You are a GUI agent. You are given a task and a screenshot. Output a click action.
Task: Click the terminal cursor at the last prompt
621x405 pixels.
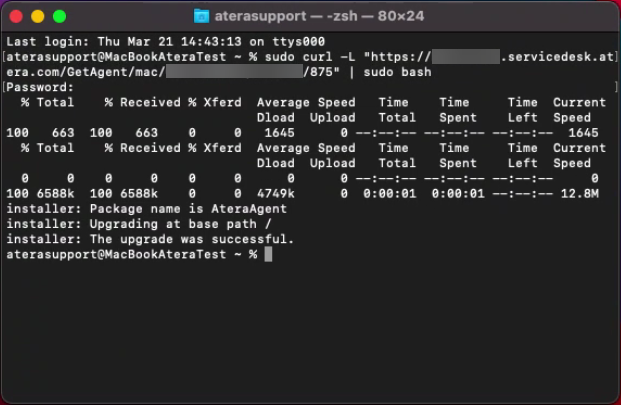tap(268, 254)
